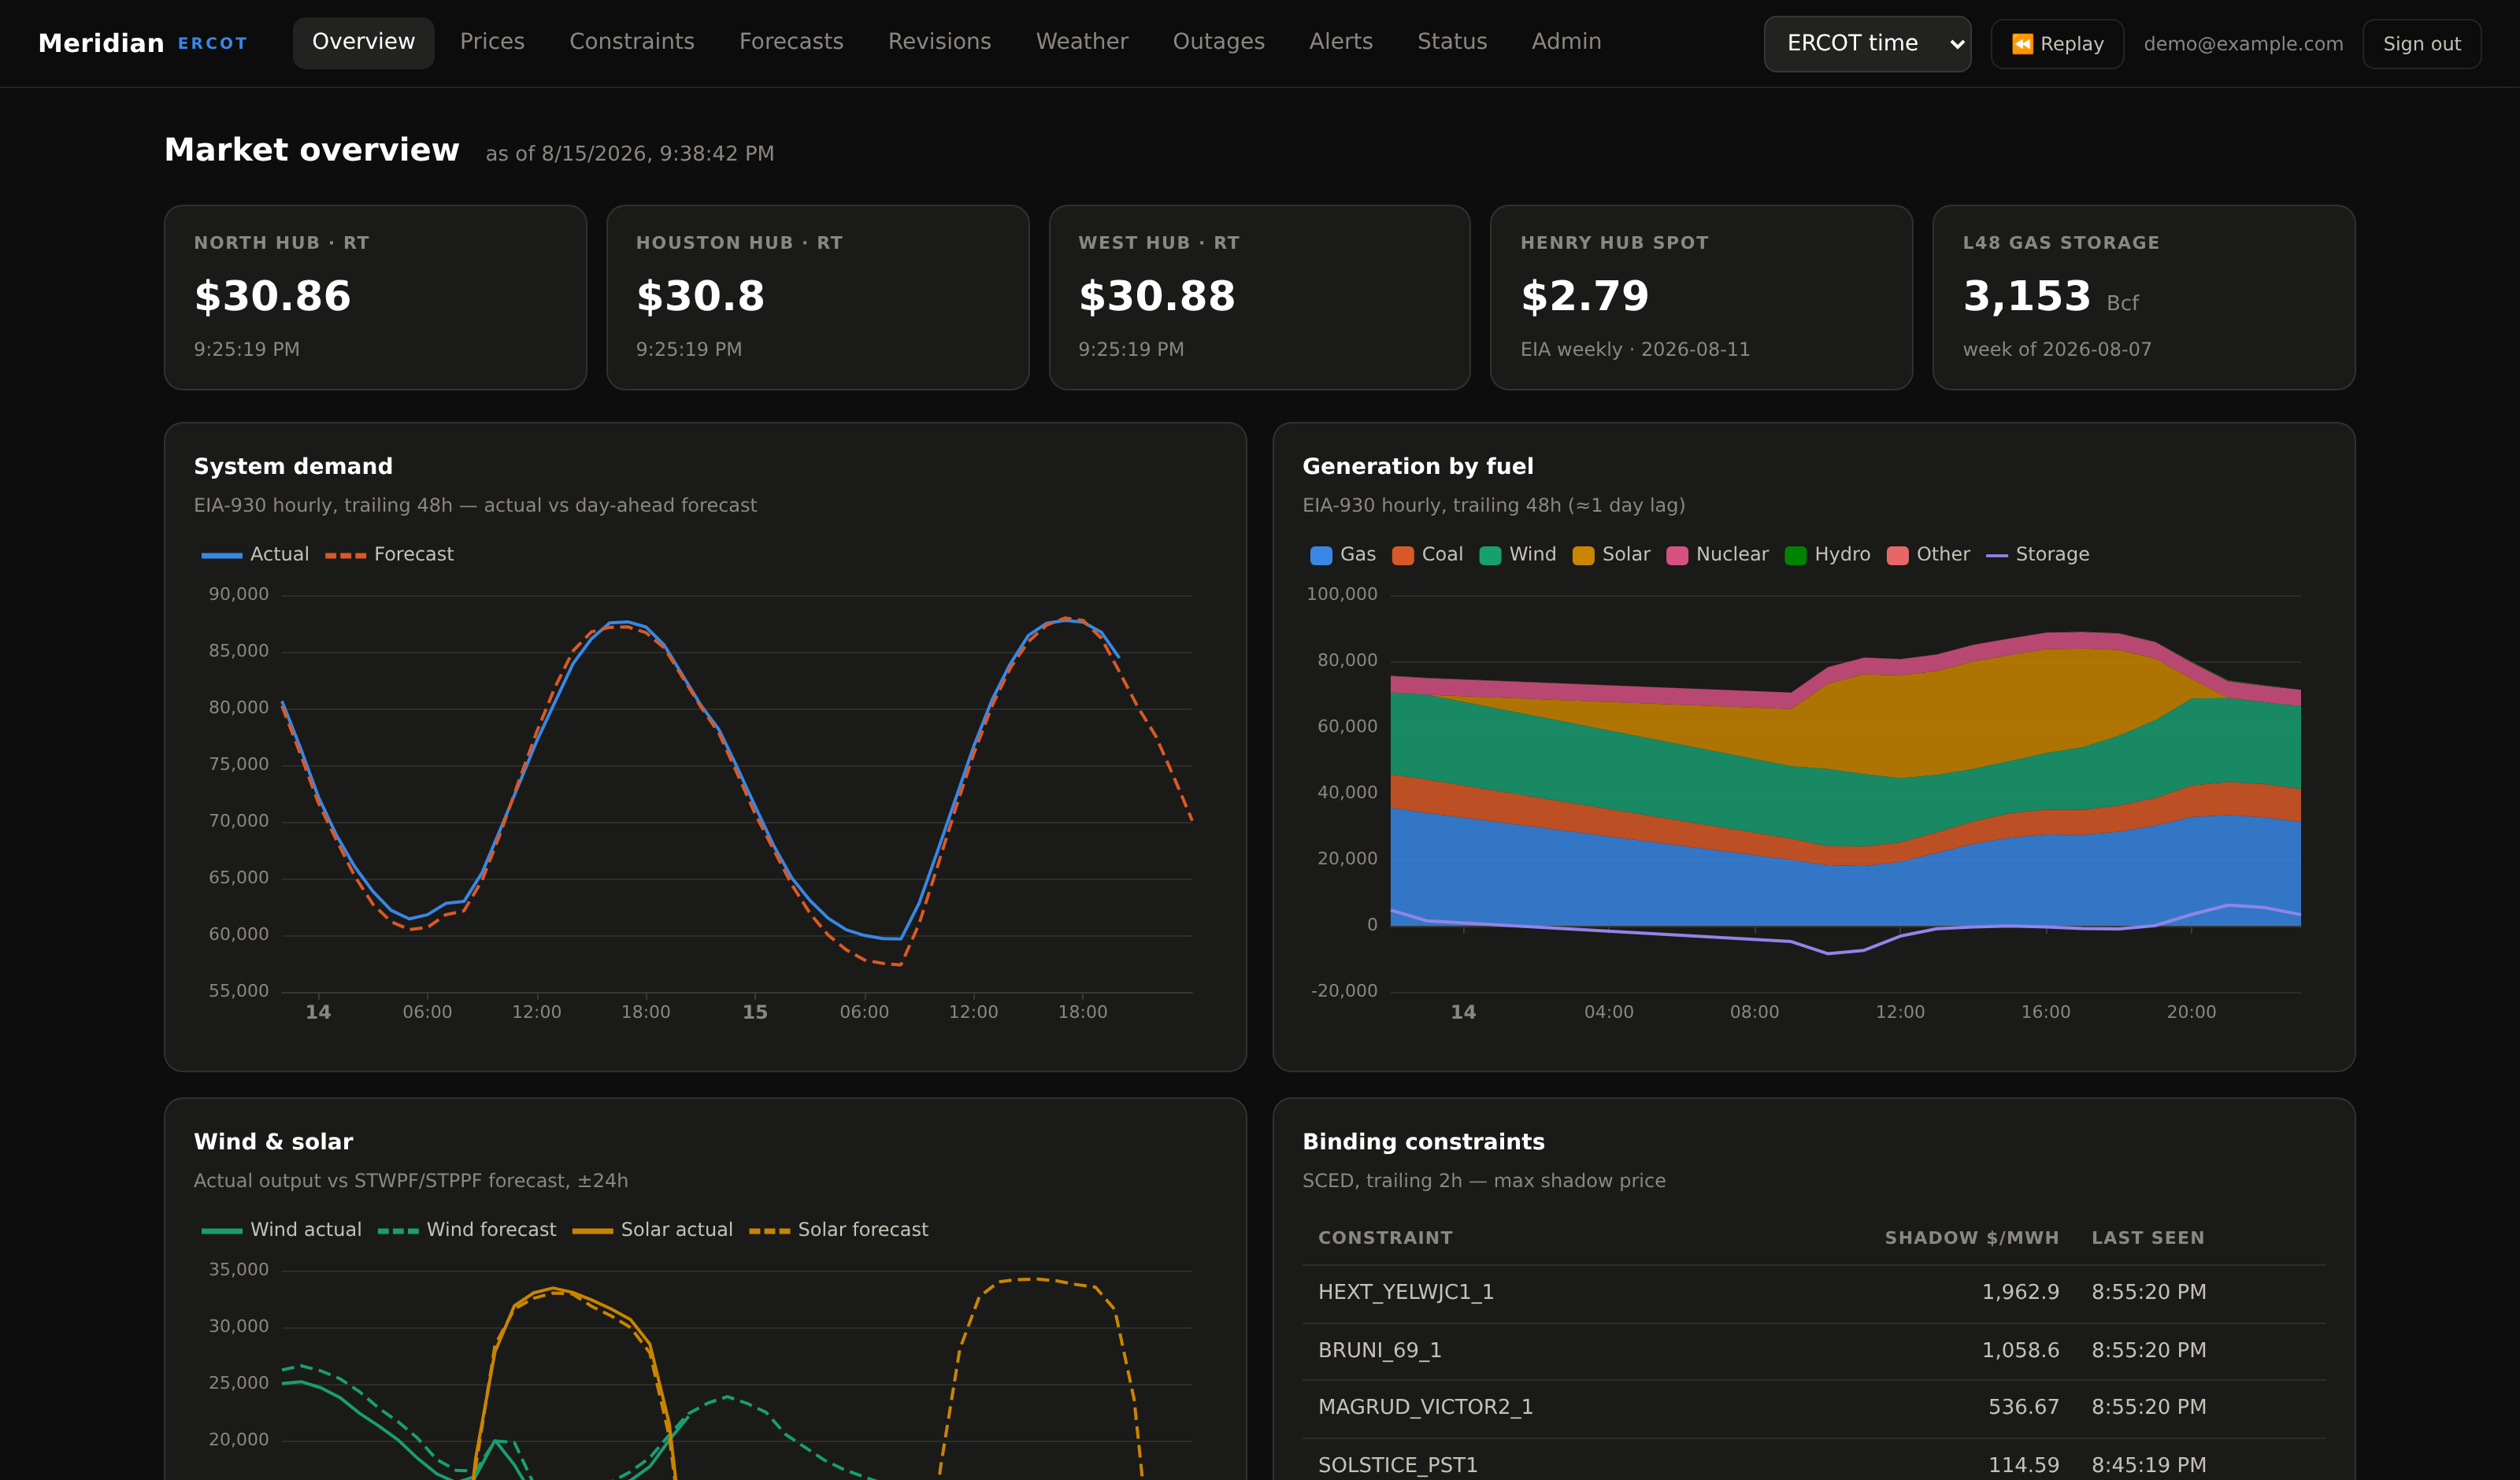The height and width of the screenshot is (1480, 2520).
Task: Click the System demand chart title
Action: 293,466
